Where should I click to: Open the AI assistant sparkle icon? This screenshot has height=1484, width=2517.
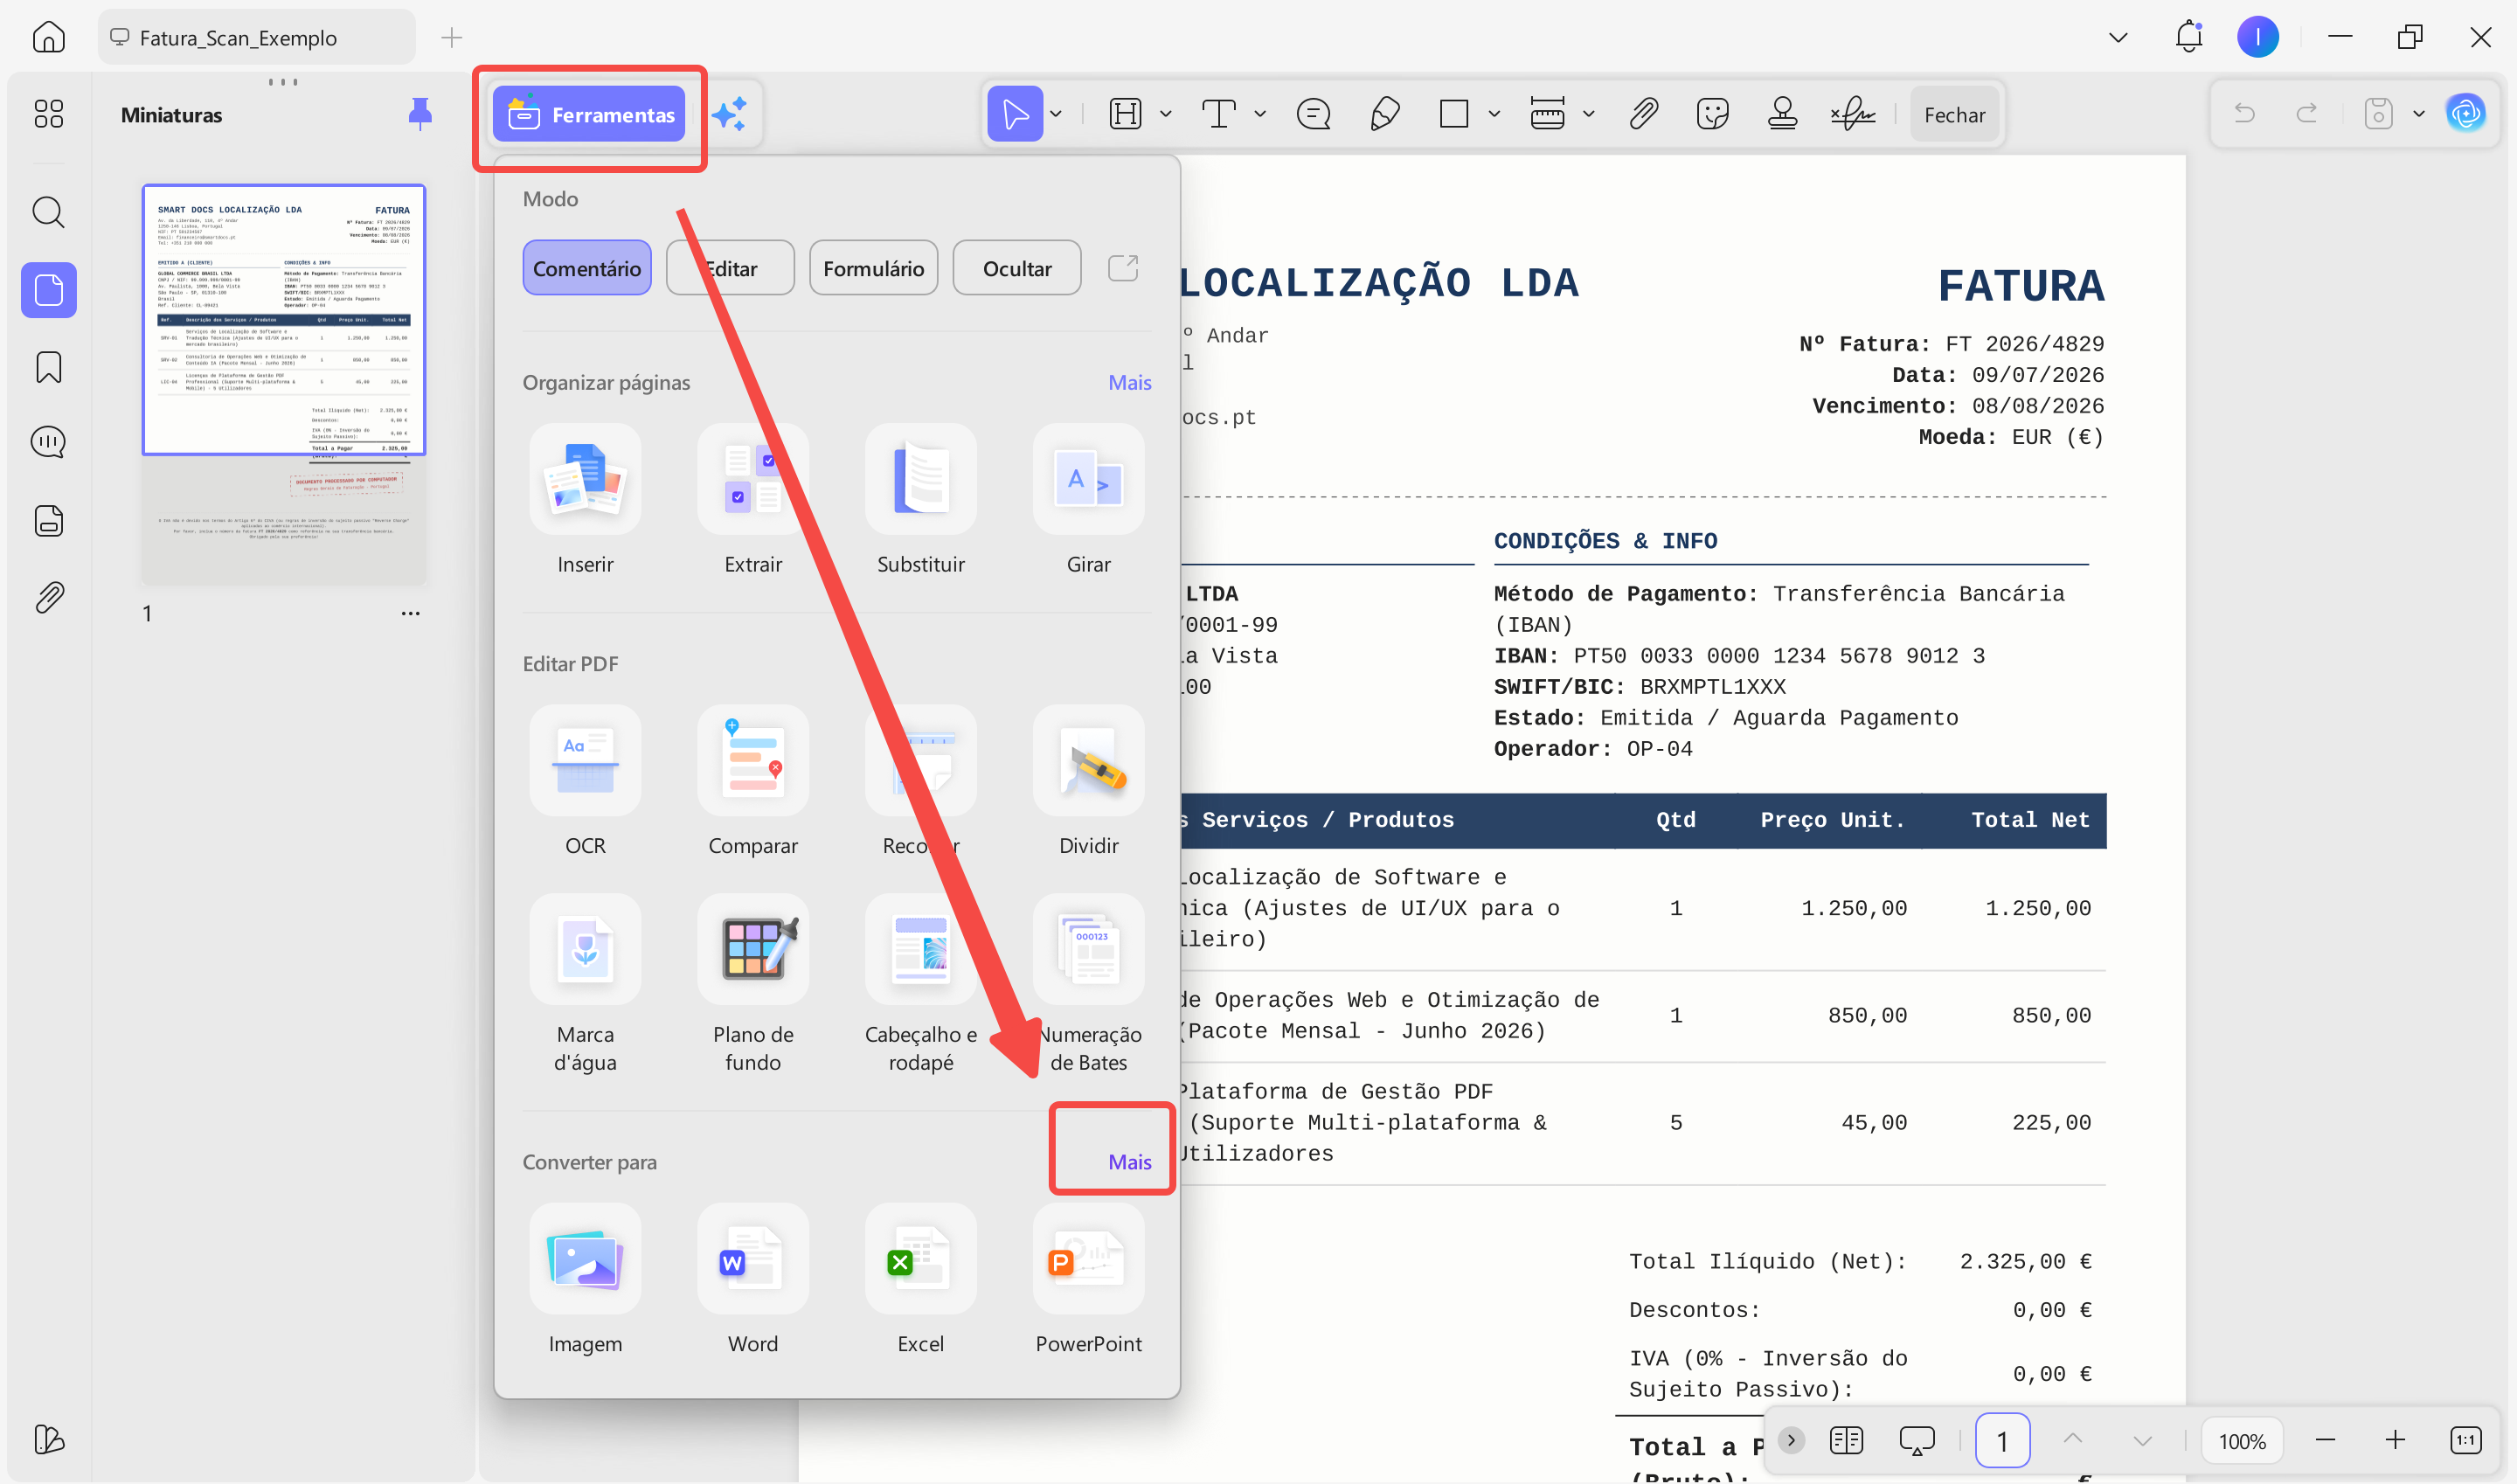tap(730, 114)
